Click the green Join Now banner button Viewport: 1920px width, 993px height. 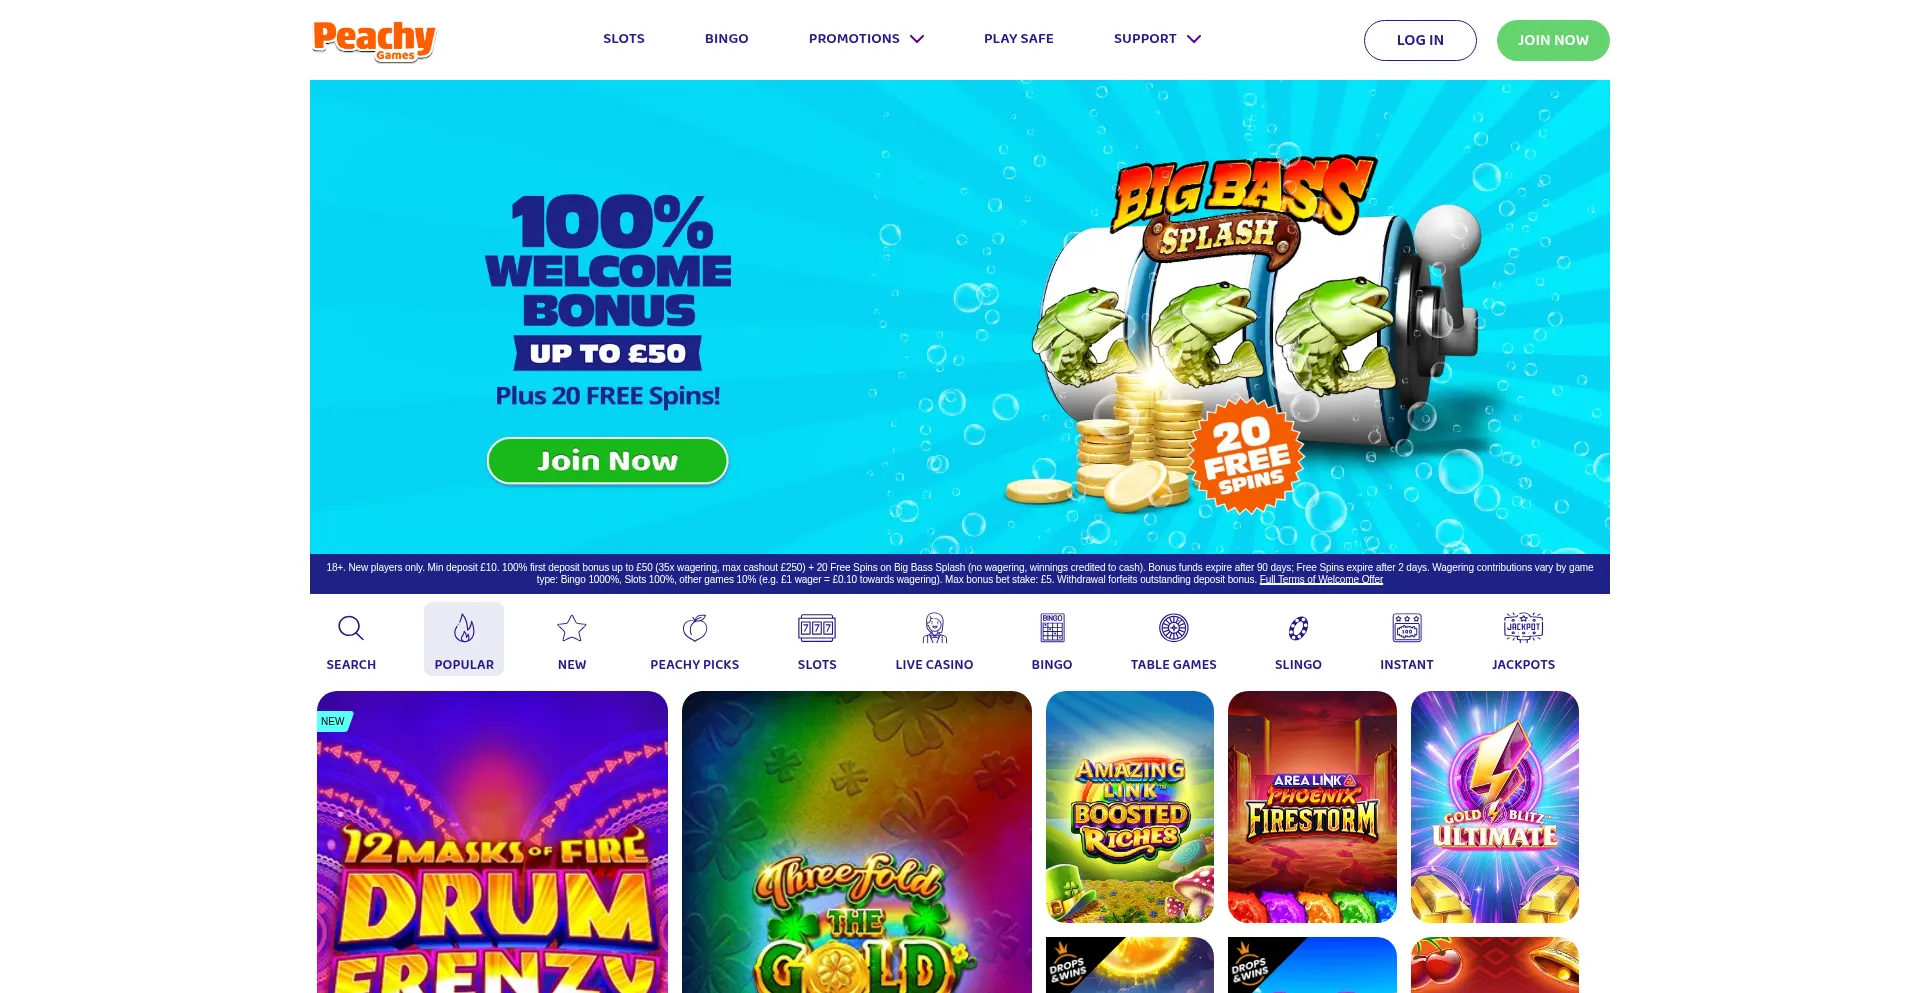click(x=607, y=461)
